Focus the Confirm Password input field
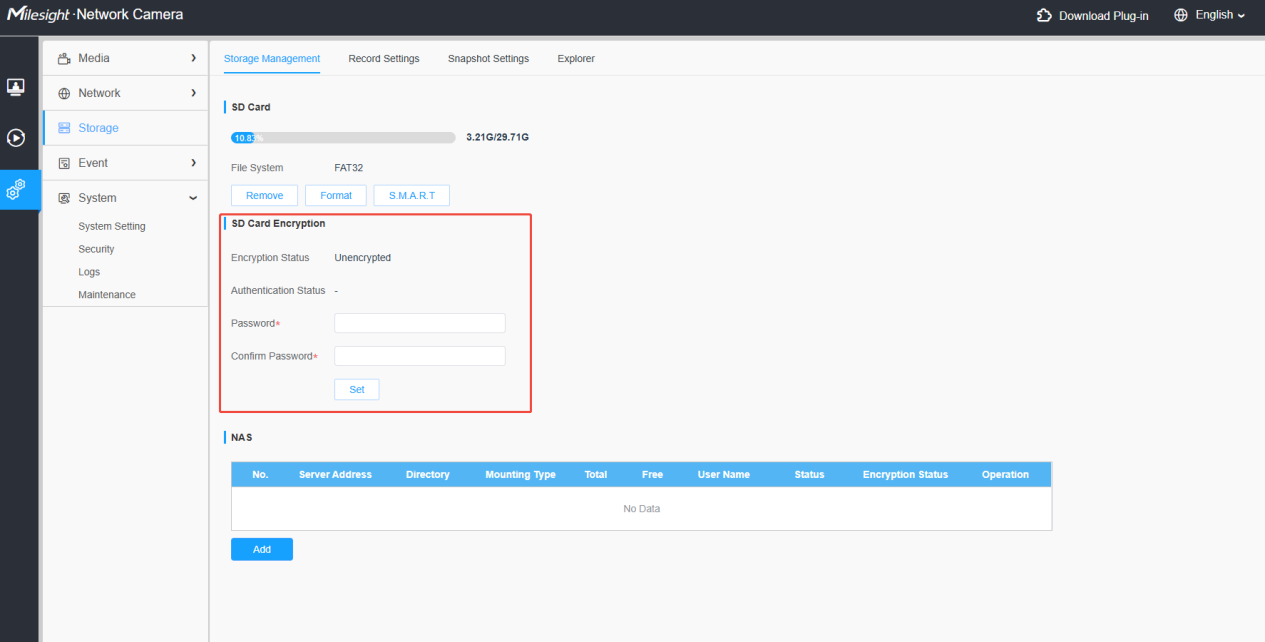1265x642 pixels. pyautogui.click(x=420, y=356)
